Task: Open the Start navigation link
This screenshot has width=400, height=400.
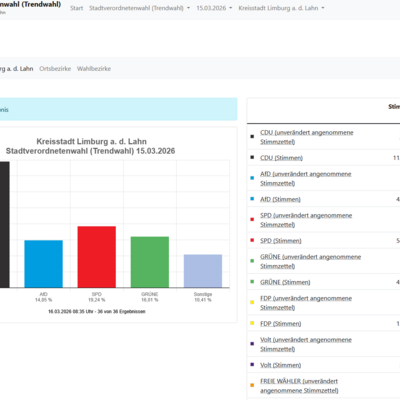Action: pos(76,8)
